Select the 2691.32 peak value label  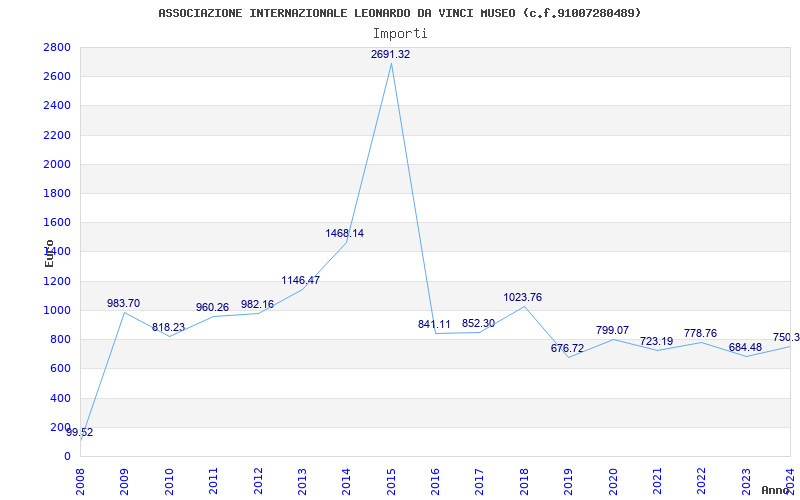click(x=390, y=55)
